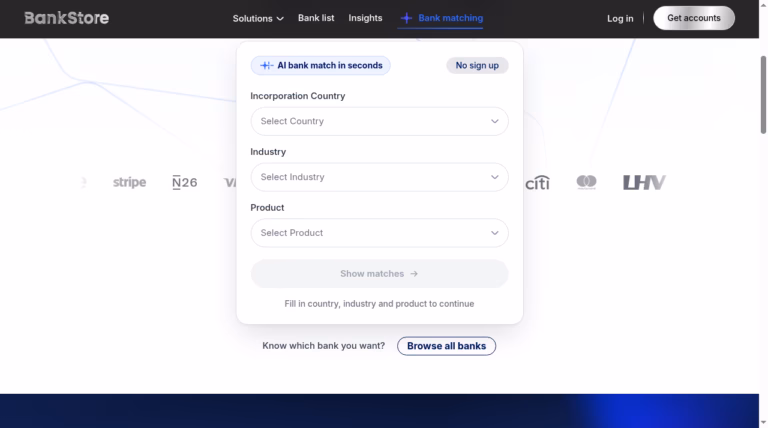Screen dimensions: 768x428
Task: Click the Incorporation Country label
Action: (298, 96)
